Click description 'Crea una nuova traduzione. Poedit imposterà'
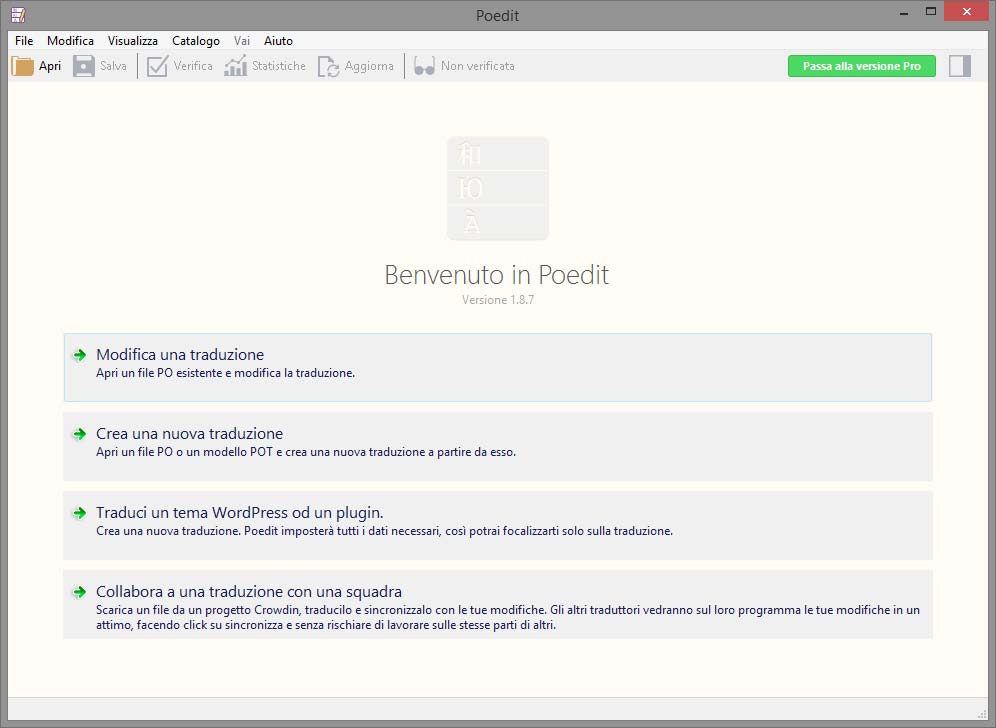Screen dimensions: 996x728 tap(384, 530)
